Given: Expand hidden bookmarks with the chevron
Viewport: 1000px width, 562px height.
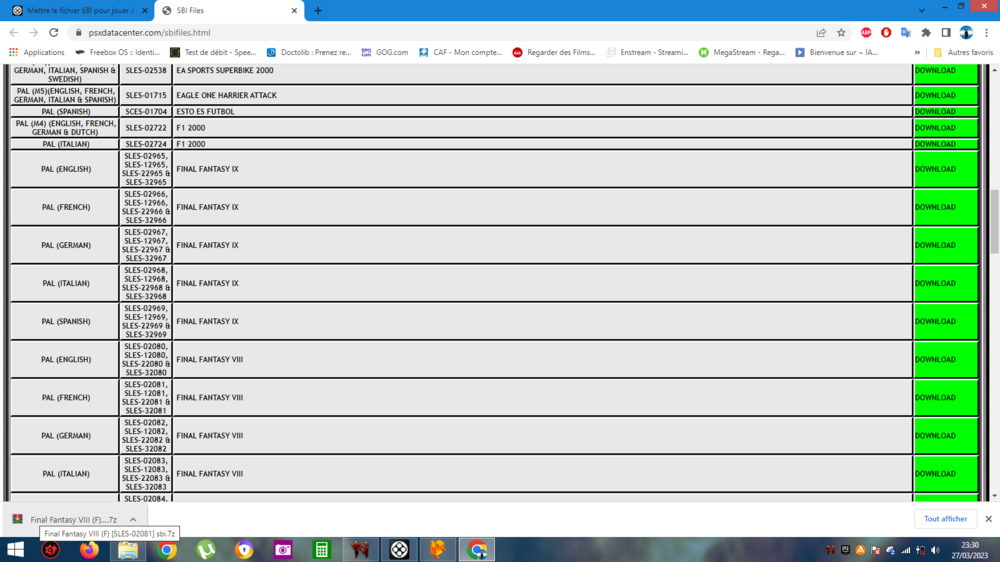Looking at the screenshot, I should click(x=917, y=52).
